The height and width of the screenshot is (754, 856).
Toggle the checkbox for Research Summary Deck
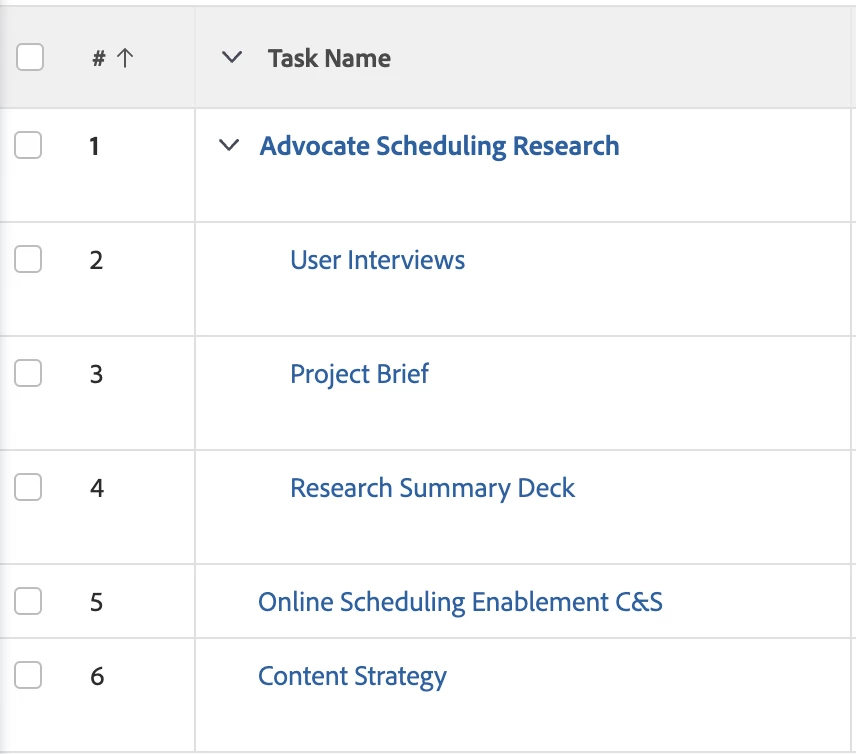[29, 488]
